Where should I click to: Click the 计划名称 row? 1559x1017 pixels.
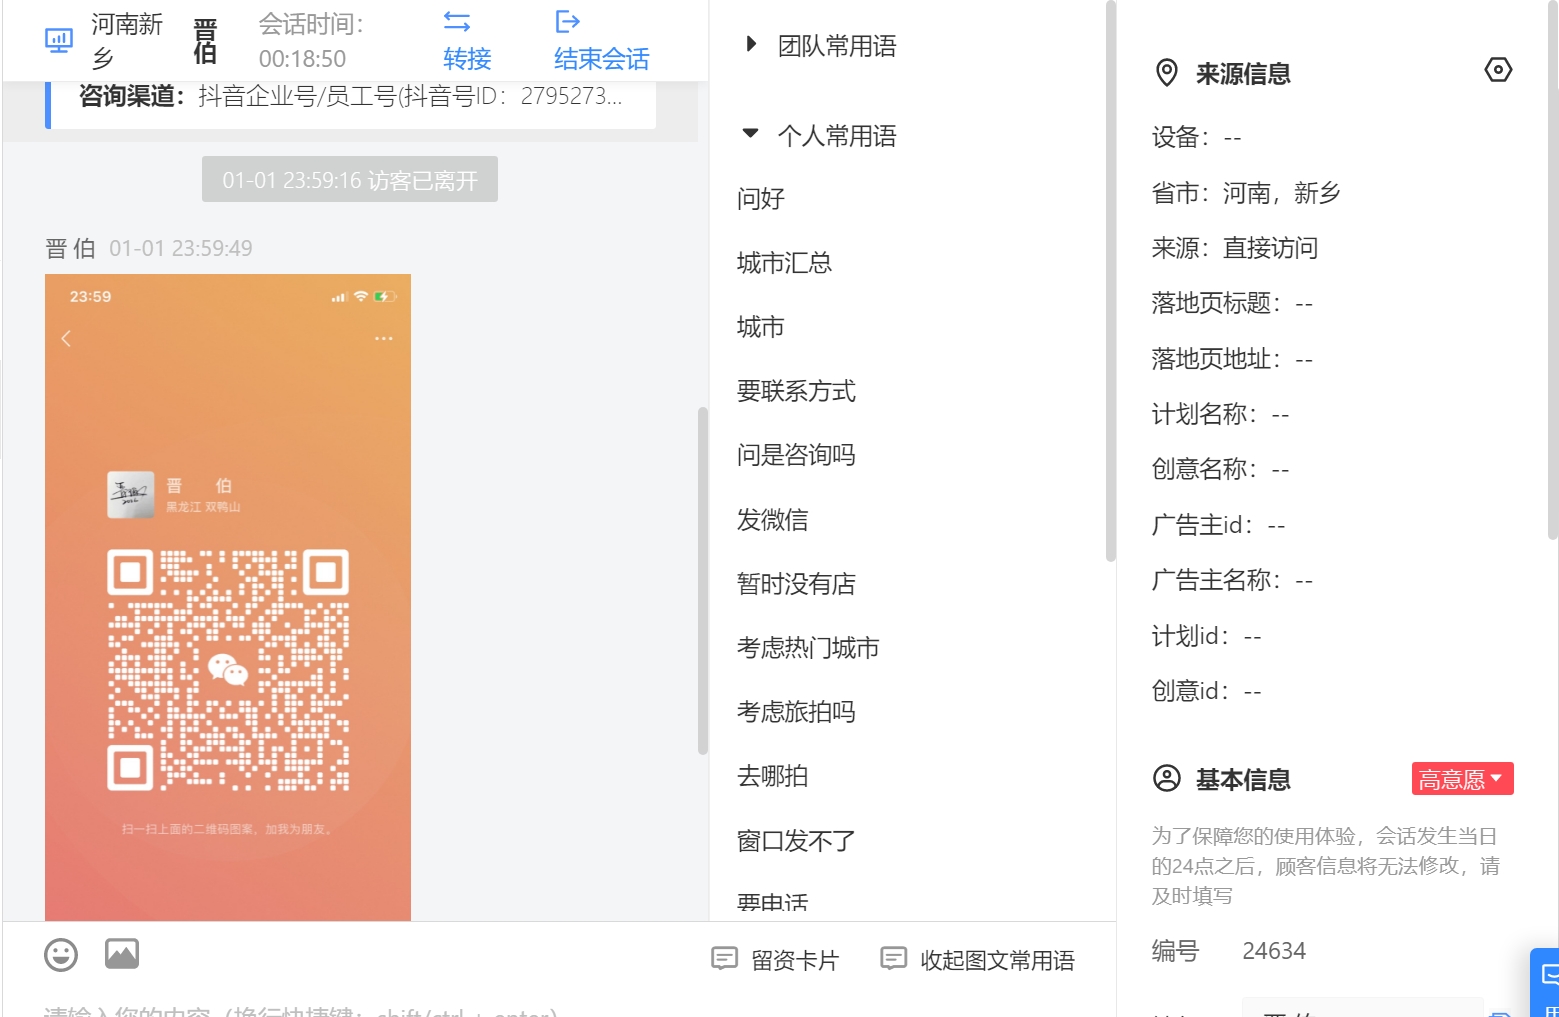click(x=1220, y=414)
